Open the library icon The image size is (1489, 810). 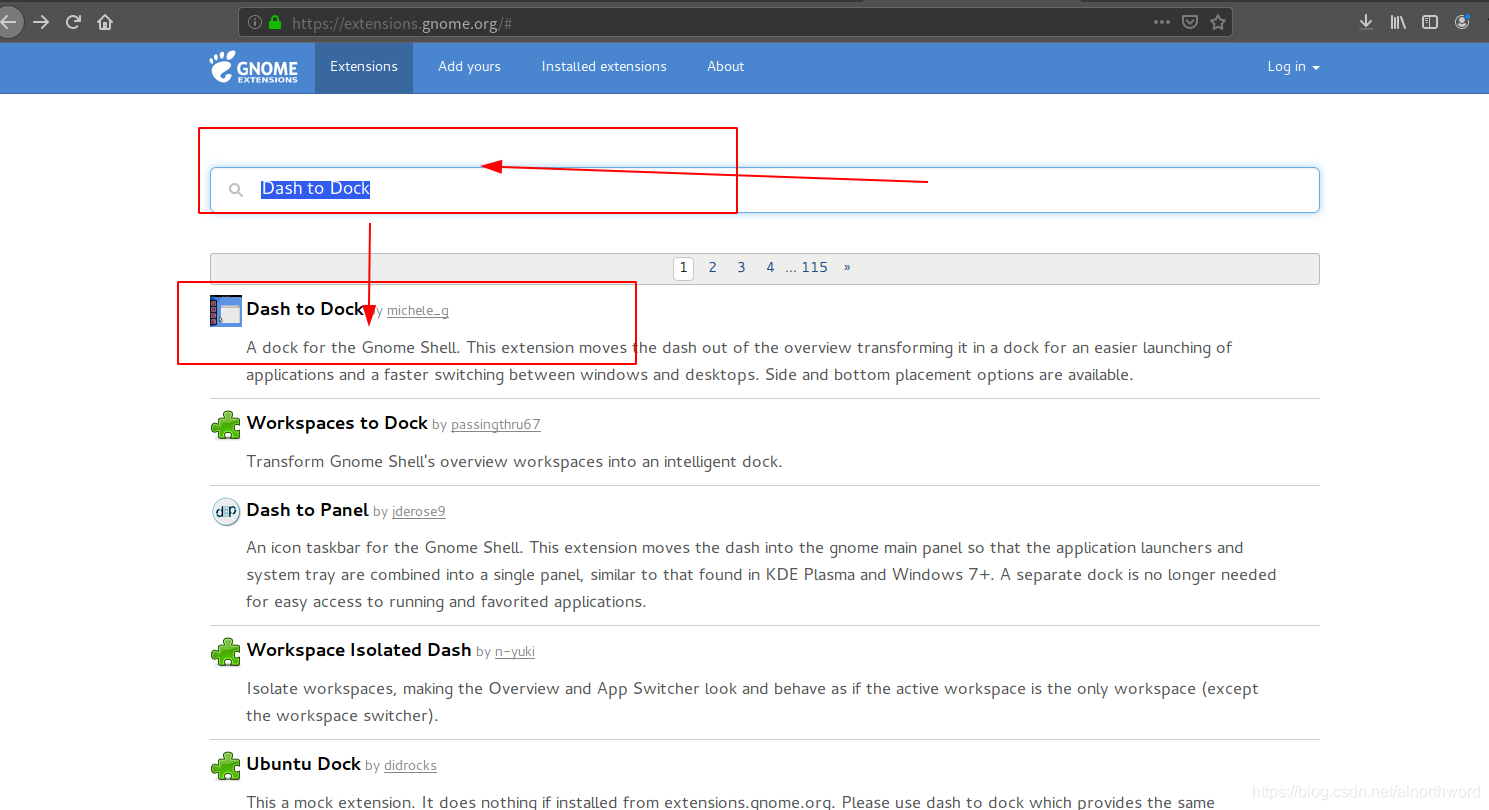[x=1398, y=22]
